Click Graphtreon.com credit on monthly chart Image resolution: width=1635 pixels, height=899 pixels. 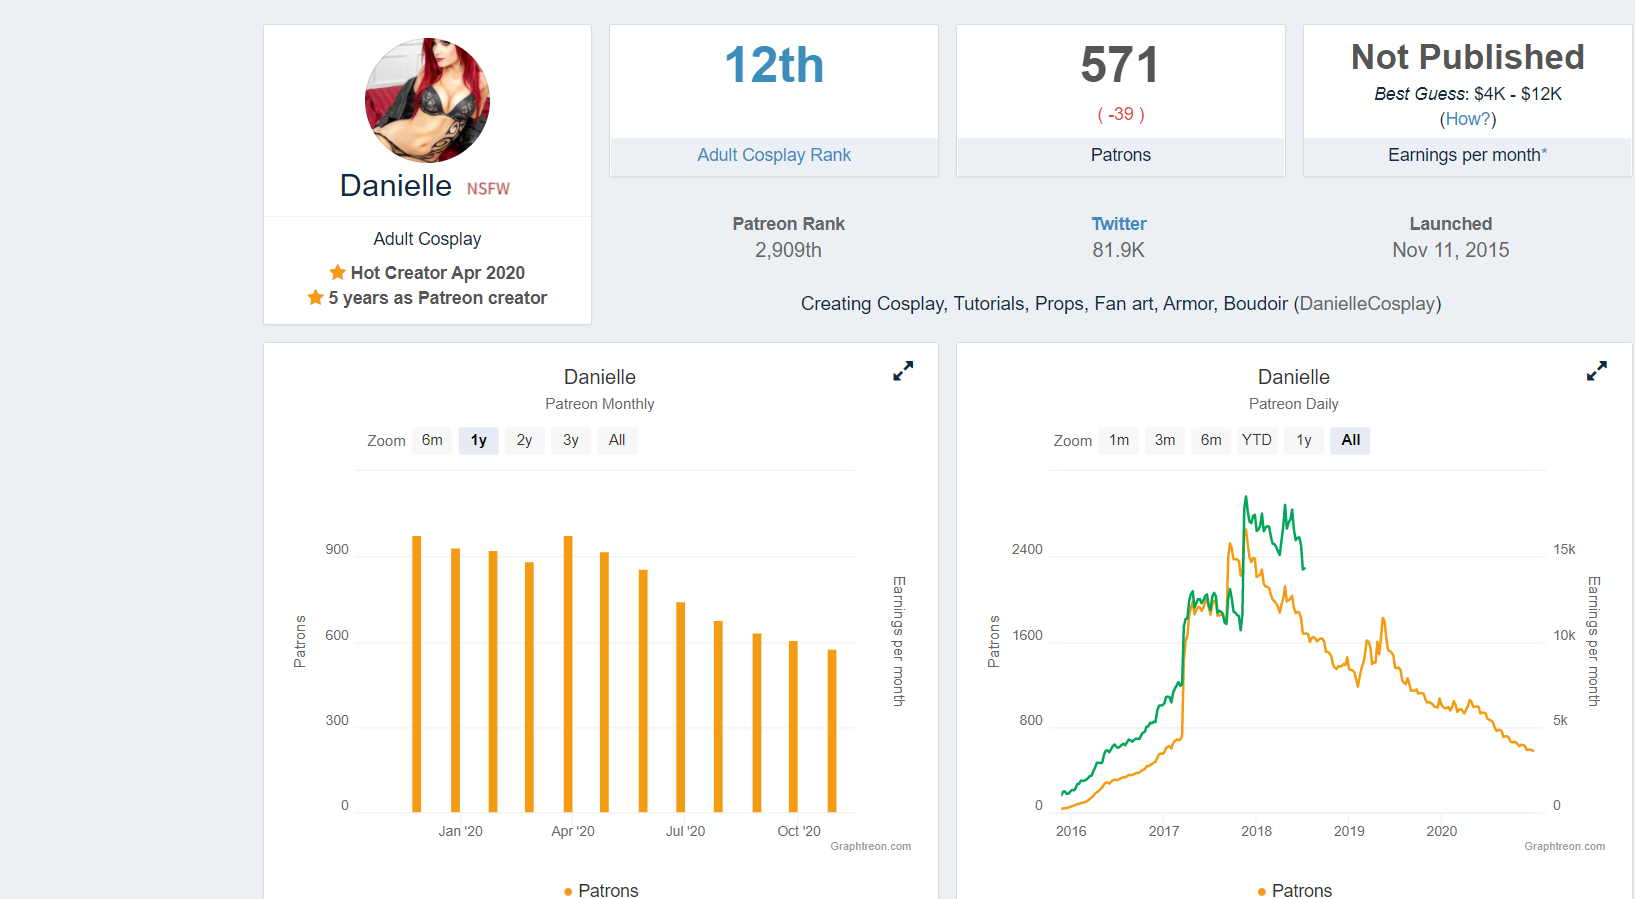871,846
